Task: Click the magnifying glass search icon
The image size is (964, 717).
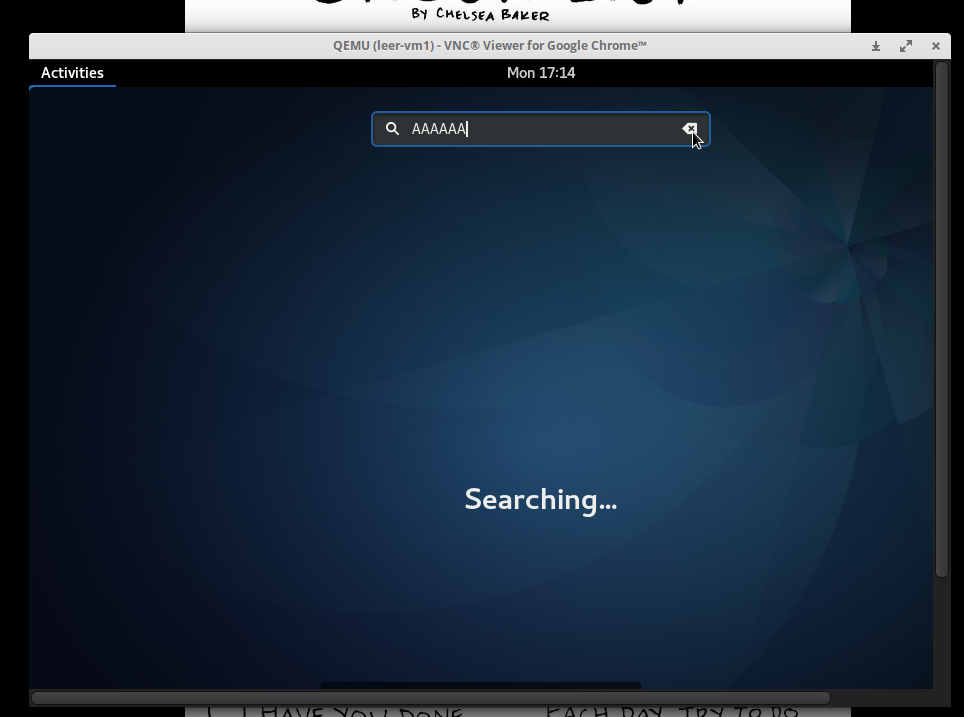Action: tap(393, 129)
